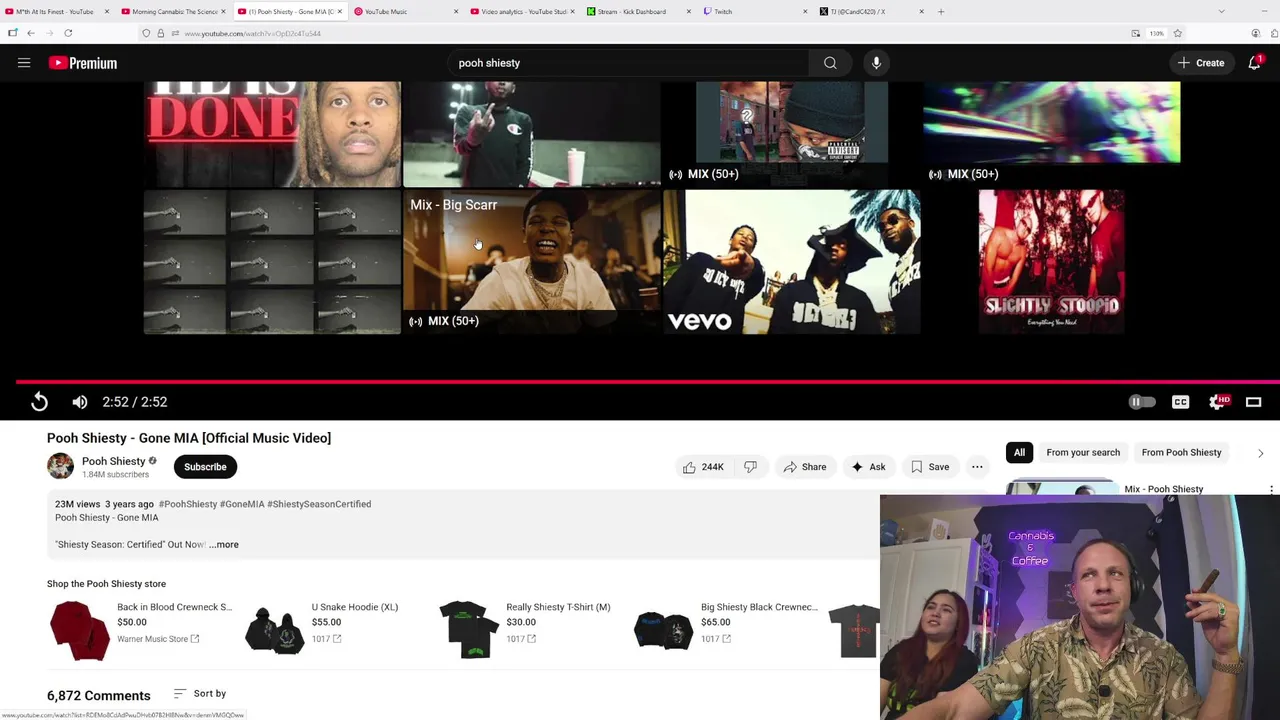The height and width of the screenshot is (720, 1280).
Task: Play the vevo endscreen suggestion
Action: (x=791, y=262)
